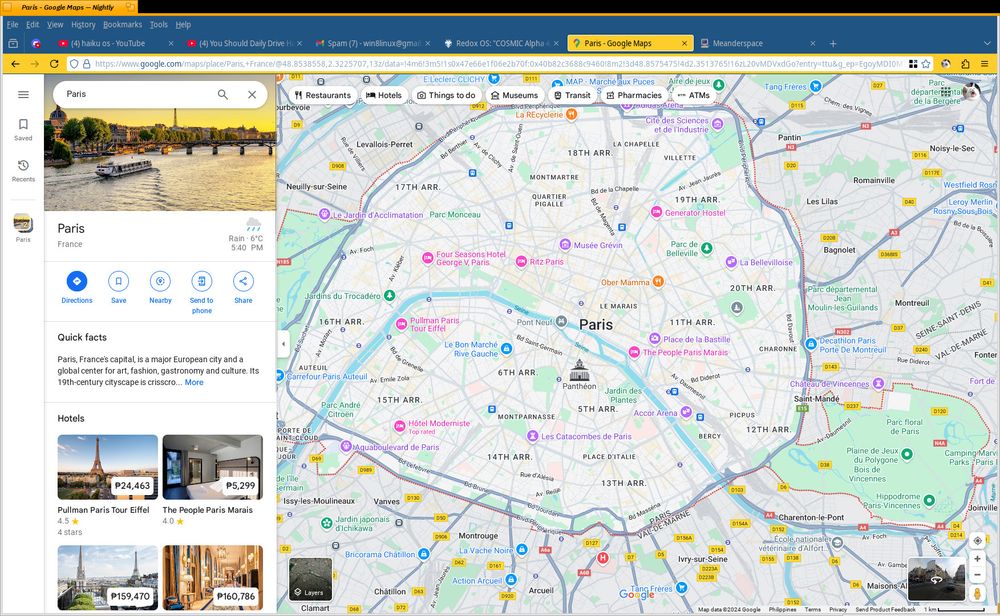This screenshot has width=1000, height=616.
Task: Open the File menu
Action: [x=12, y=24]
